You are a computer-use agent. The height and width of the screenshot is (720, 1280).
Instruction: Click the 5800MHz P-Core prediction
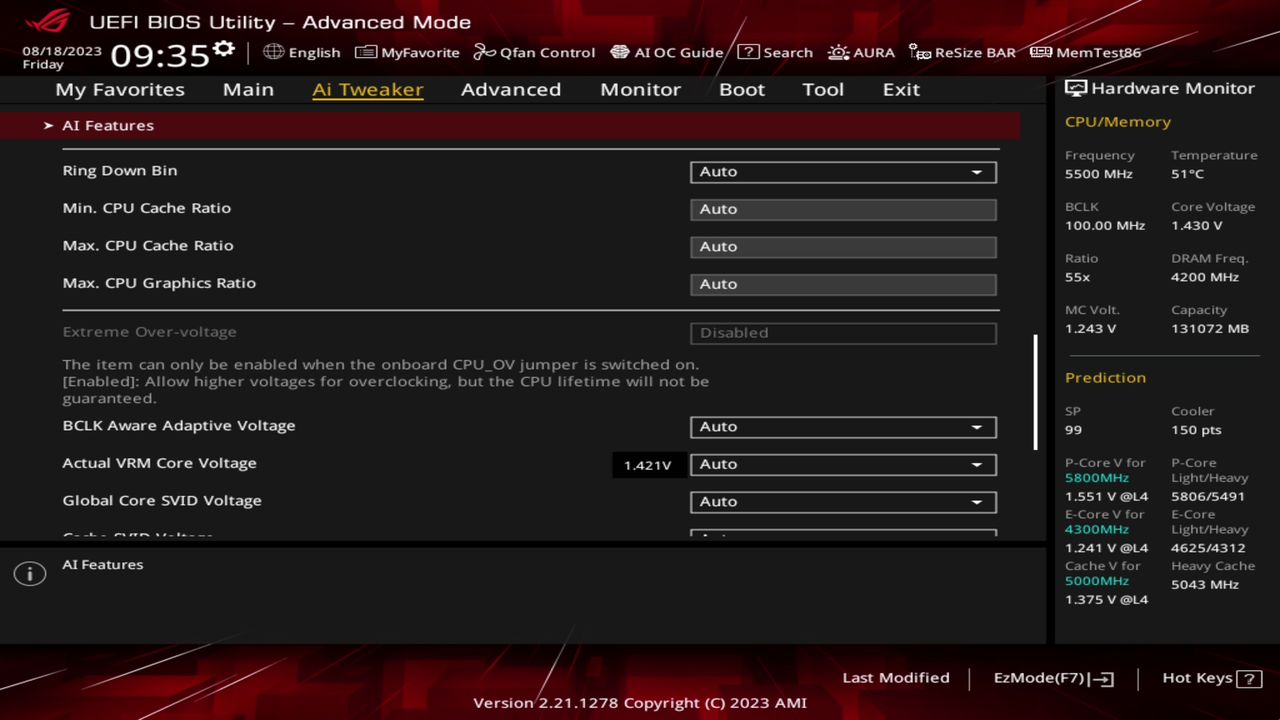tap(1097, 478)
